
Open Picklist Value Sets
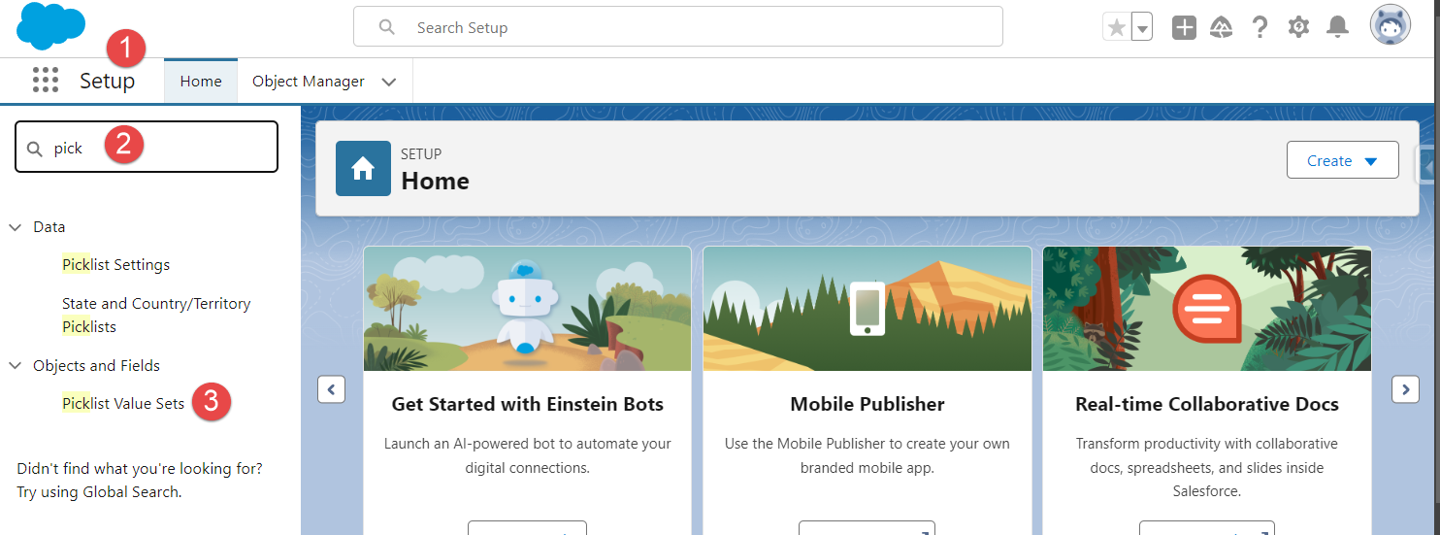click(123, 404)
